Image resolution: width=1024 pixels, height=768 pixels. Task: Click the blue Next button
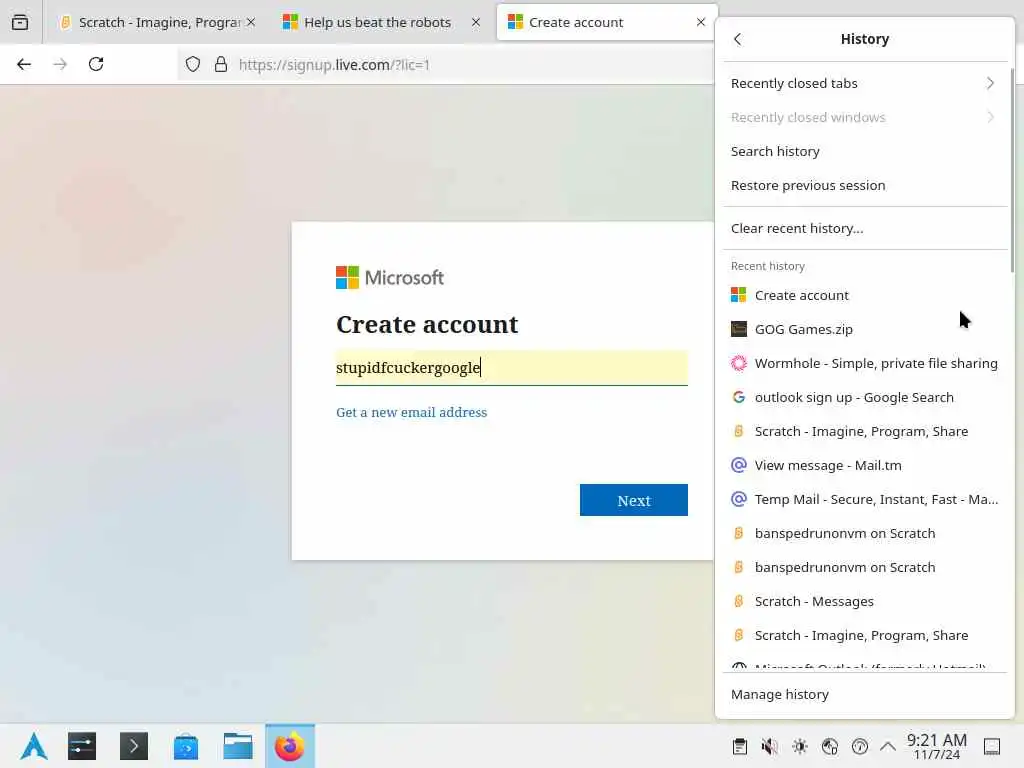coord(633,500)
